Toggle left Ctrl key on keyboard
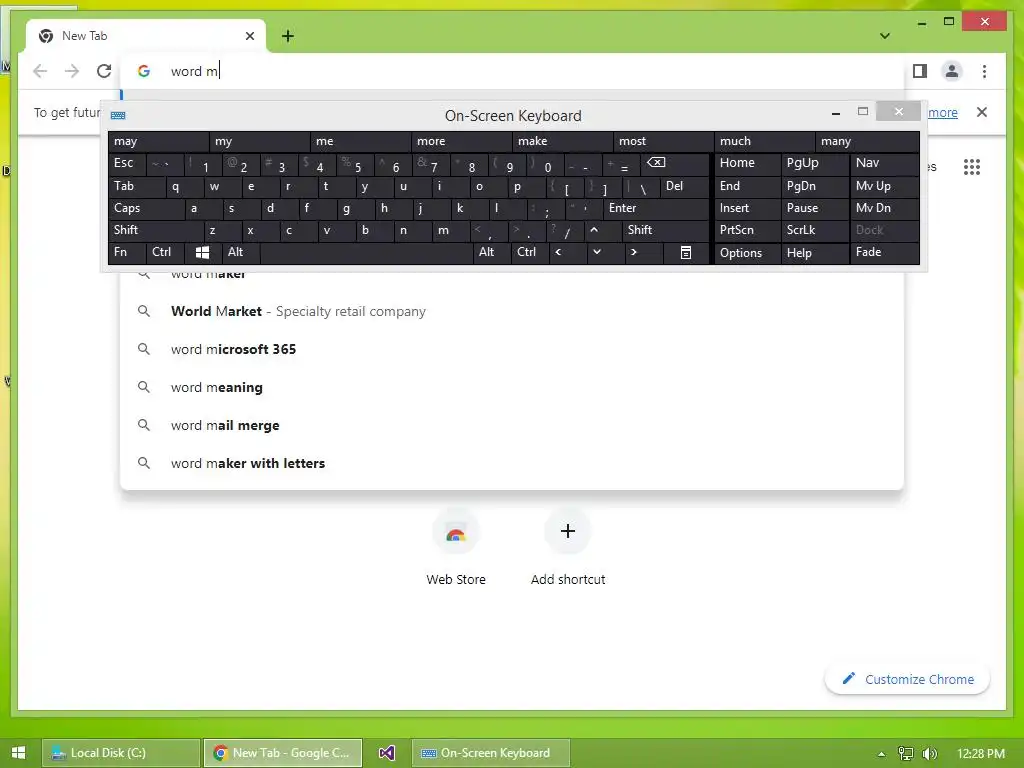The width and height of the screenshot is (1024, 768). coord(166,252)
